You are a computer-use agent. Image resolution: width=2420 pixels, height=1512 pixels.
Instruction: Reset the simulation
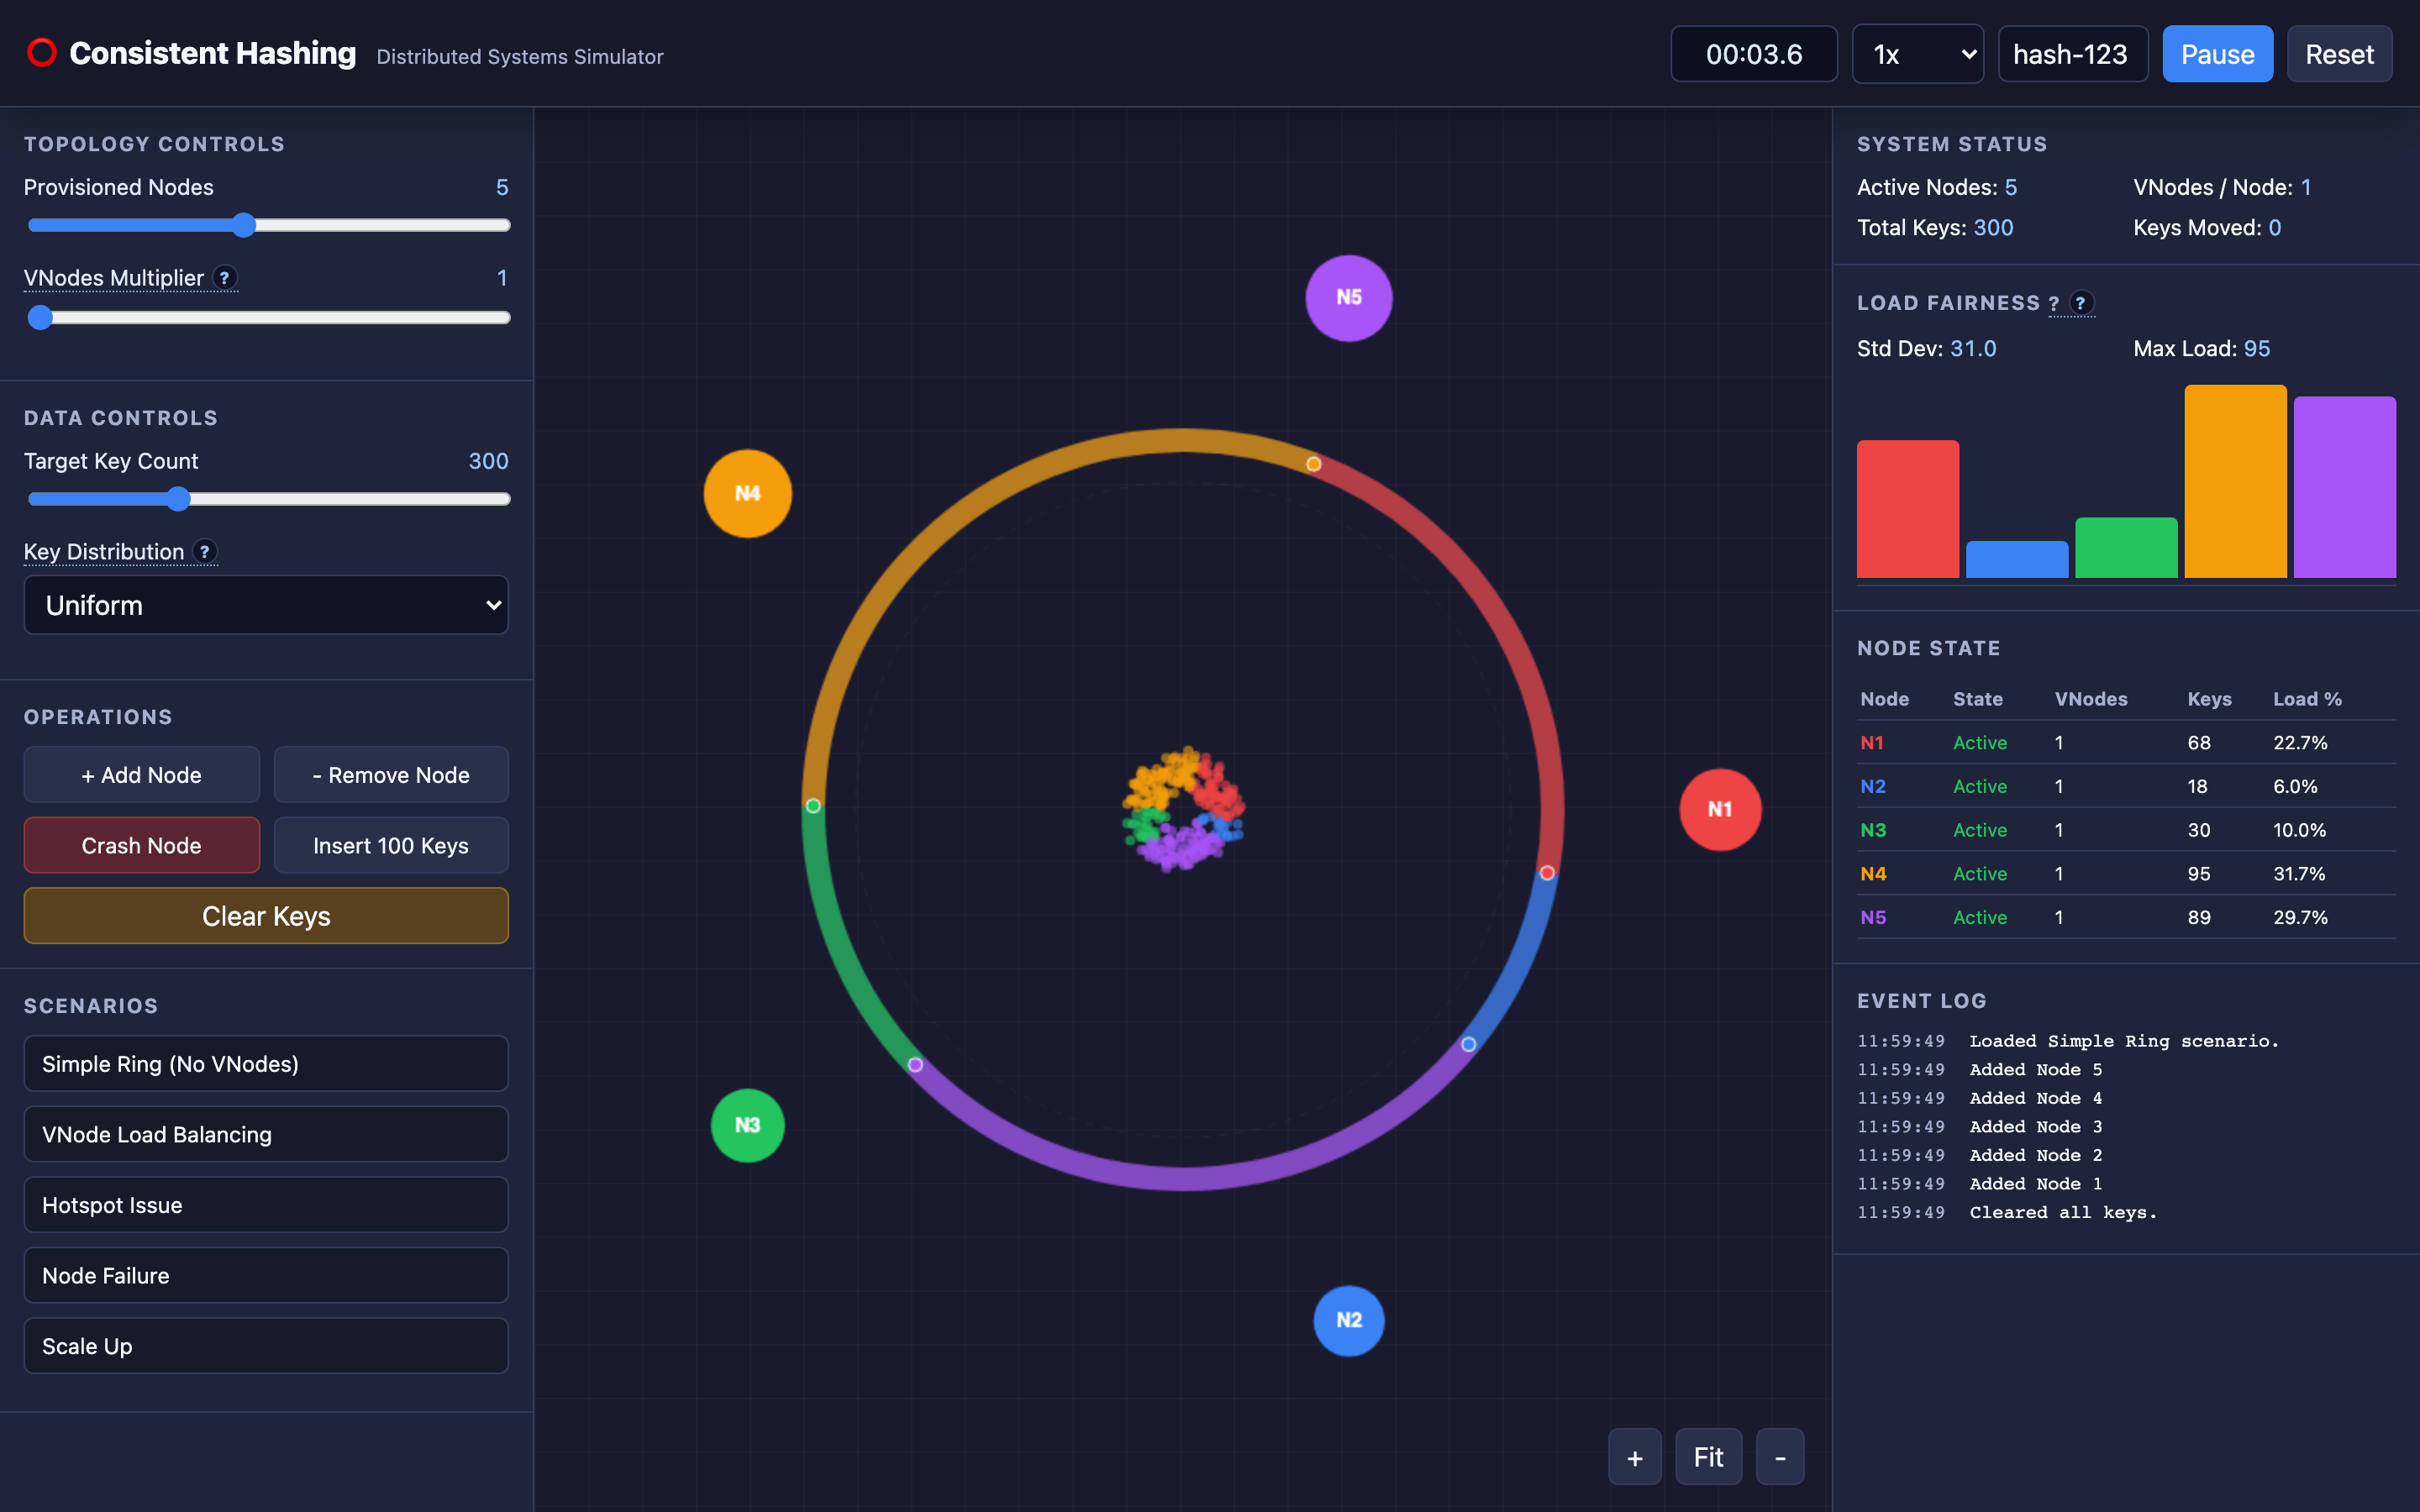click(x=2339, y=54)
